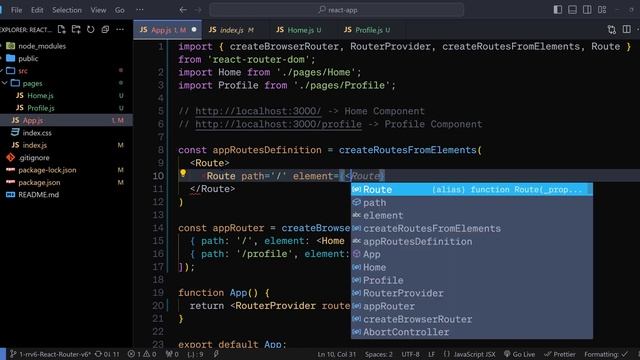Toggle the primary side bar
The width and height of the screenshot is (640, 360).
tap(558, 10)
